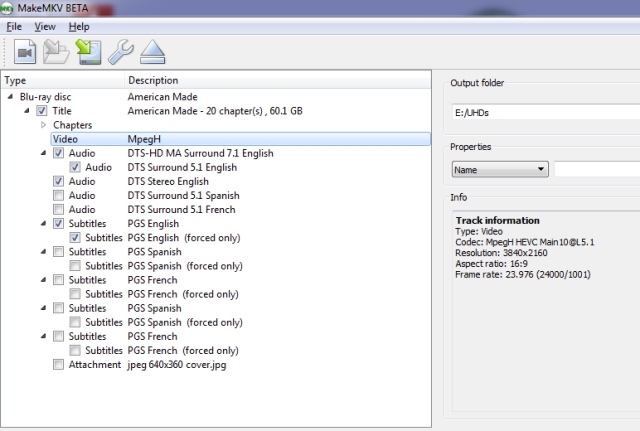This screenshot has height=431, width=640.
Task: Collapse the Title tree node
Action: coord(27,111)
